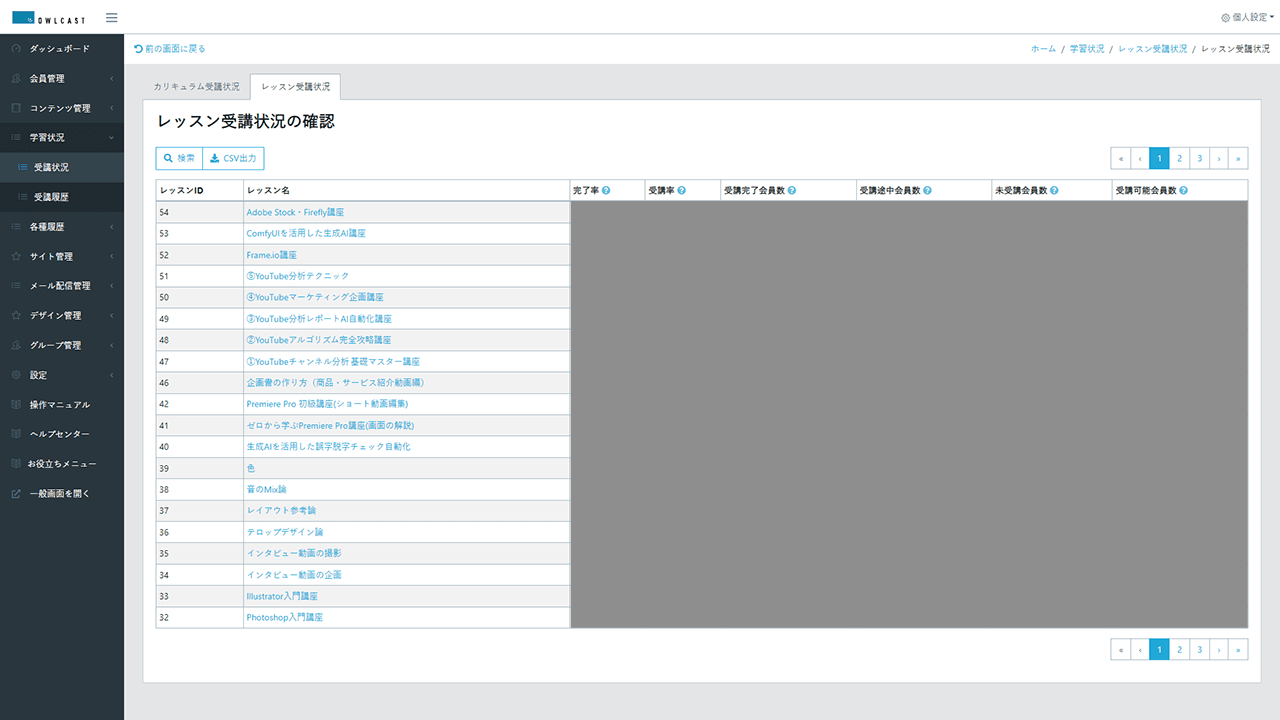1280x720 pixels.
Task: Click the 検索 button
Action: click(179, 158)
